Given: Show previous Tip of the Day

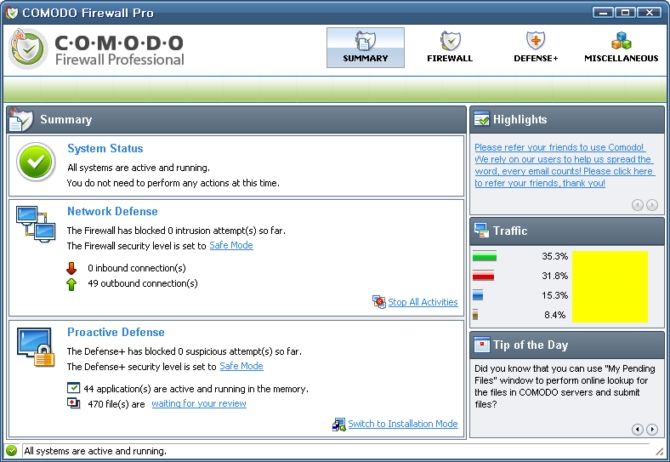Looking at the screenshot, I should 637,429.
